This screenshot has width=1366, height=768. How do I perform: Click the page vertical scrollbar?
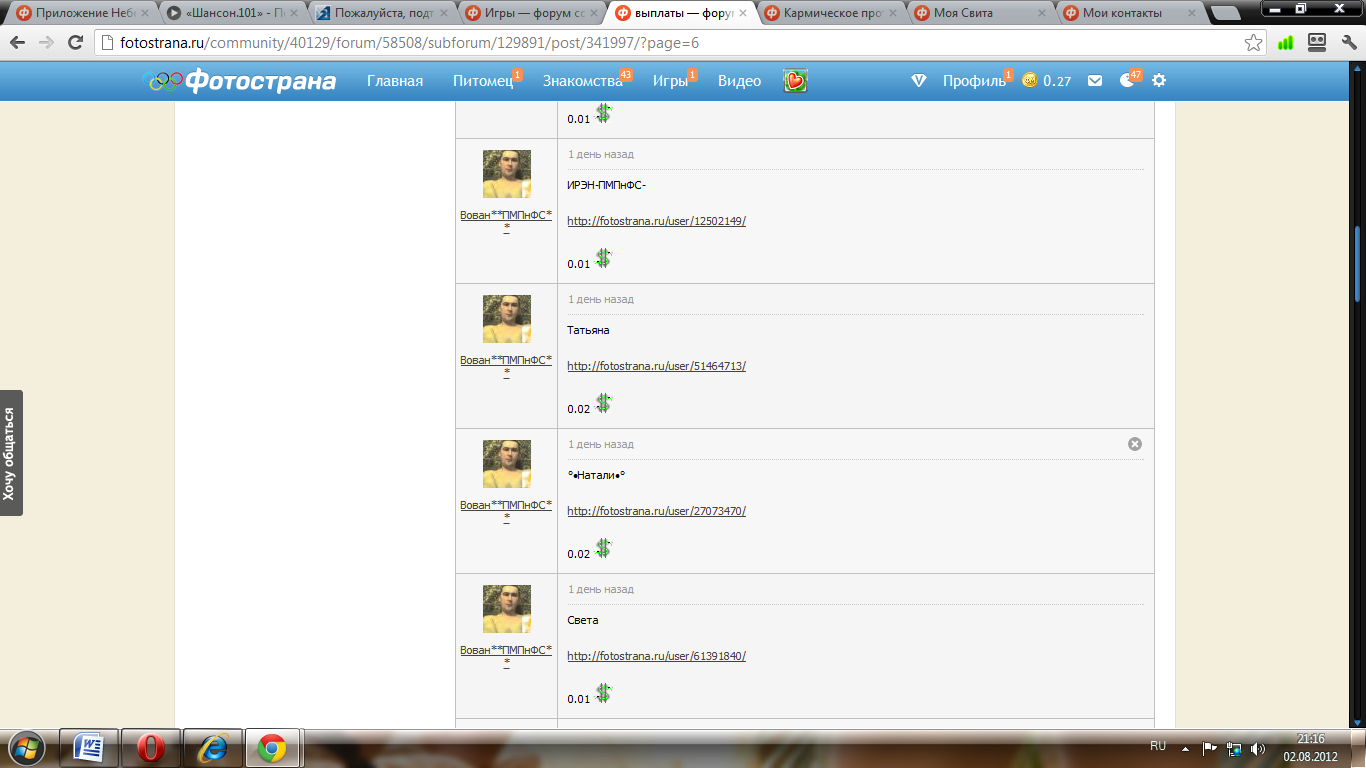[x=1358, y=263]
